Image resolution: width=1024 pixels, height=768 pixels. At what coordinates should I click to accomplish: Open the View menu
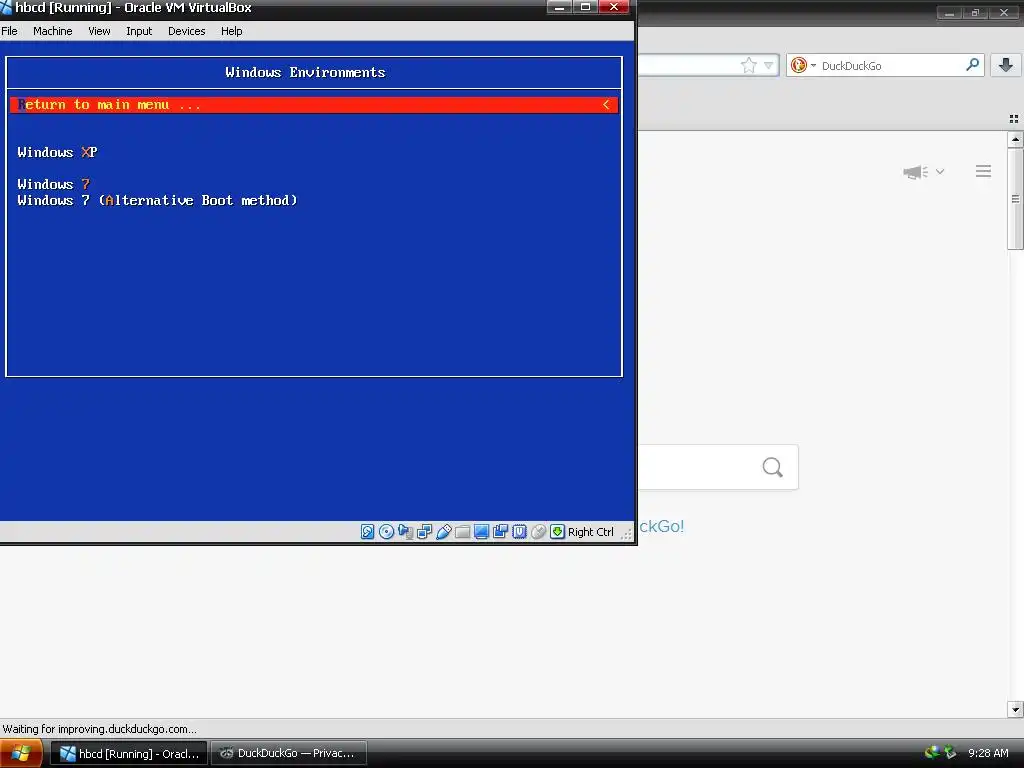click(99, 31)
